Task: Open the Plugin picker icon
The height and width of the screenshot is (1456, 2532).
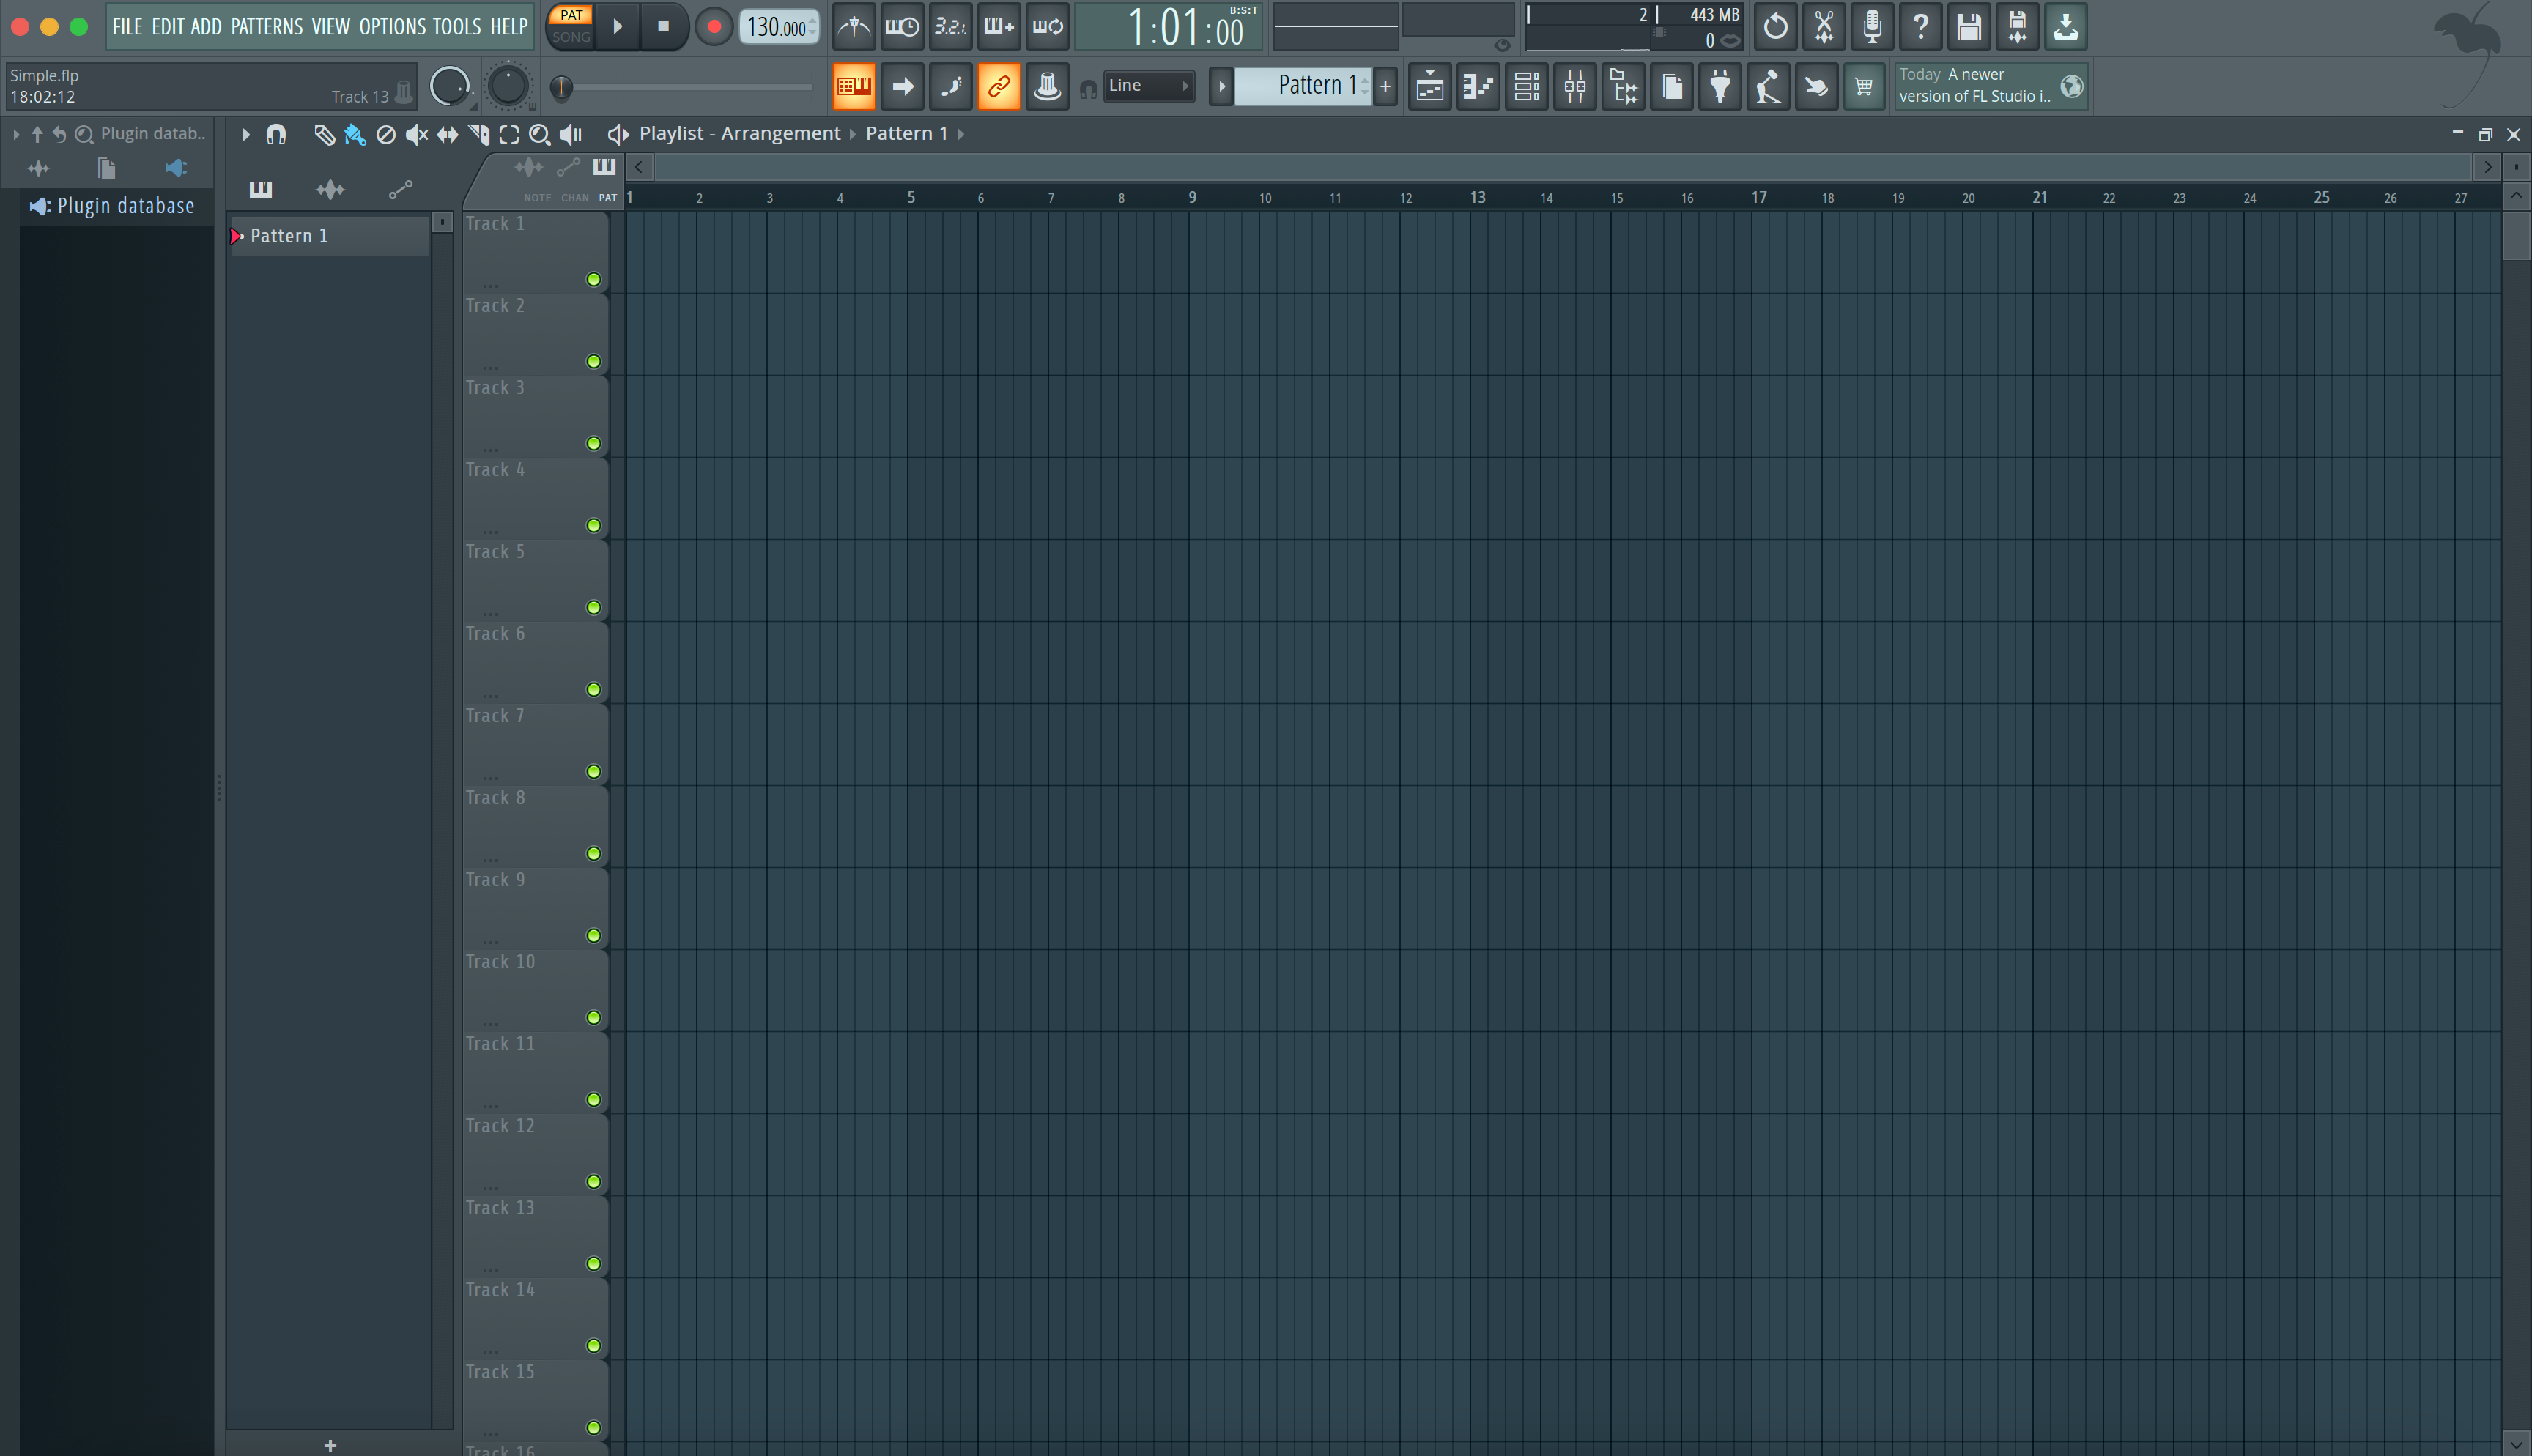Action: click(1720, 87)
